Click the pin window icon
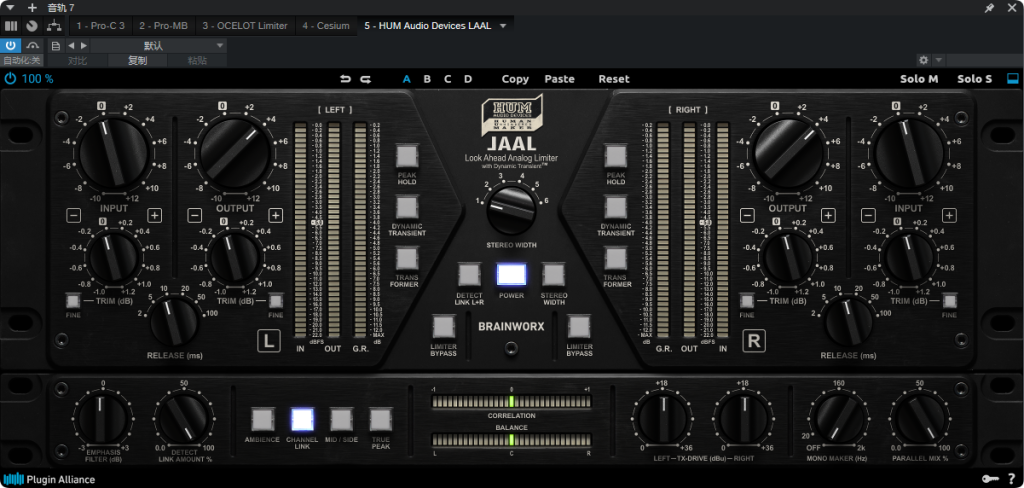 (989, 8)
